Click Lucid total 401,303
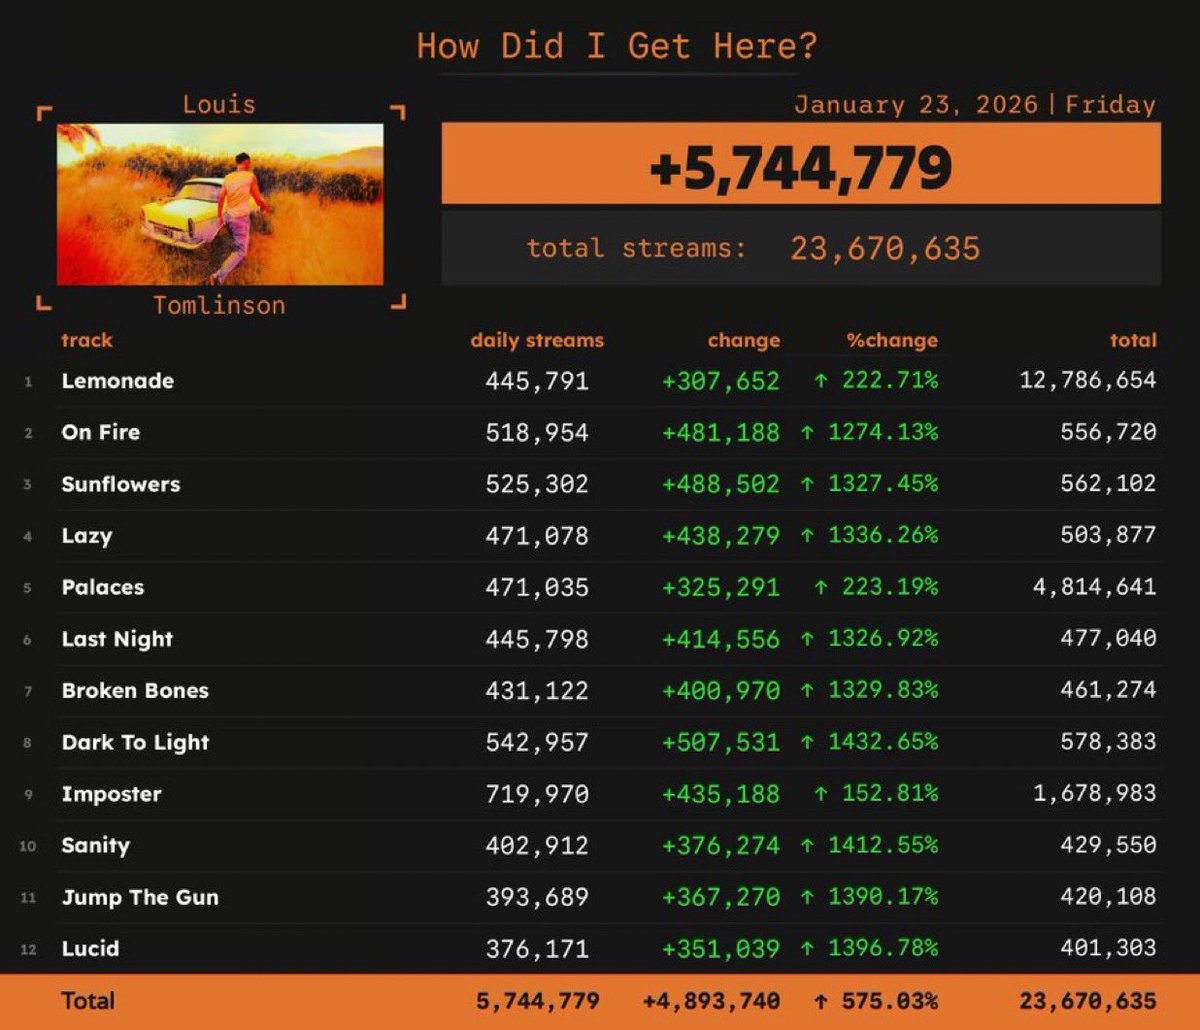The height and width of the screenshot is (1030, 1200). click(x=1108, y=948)
